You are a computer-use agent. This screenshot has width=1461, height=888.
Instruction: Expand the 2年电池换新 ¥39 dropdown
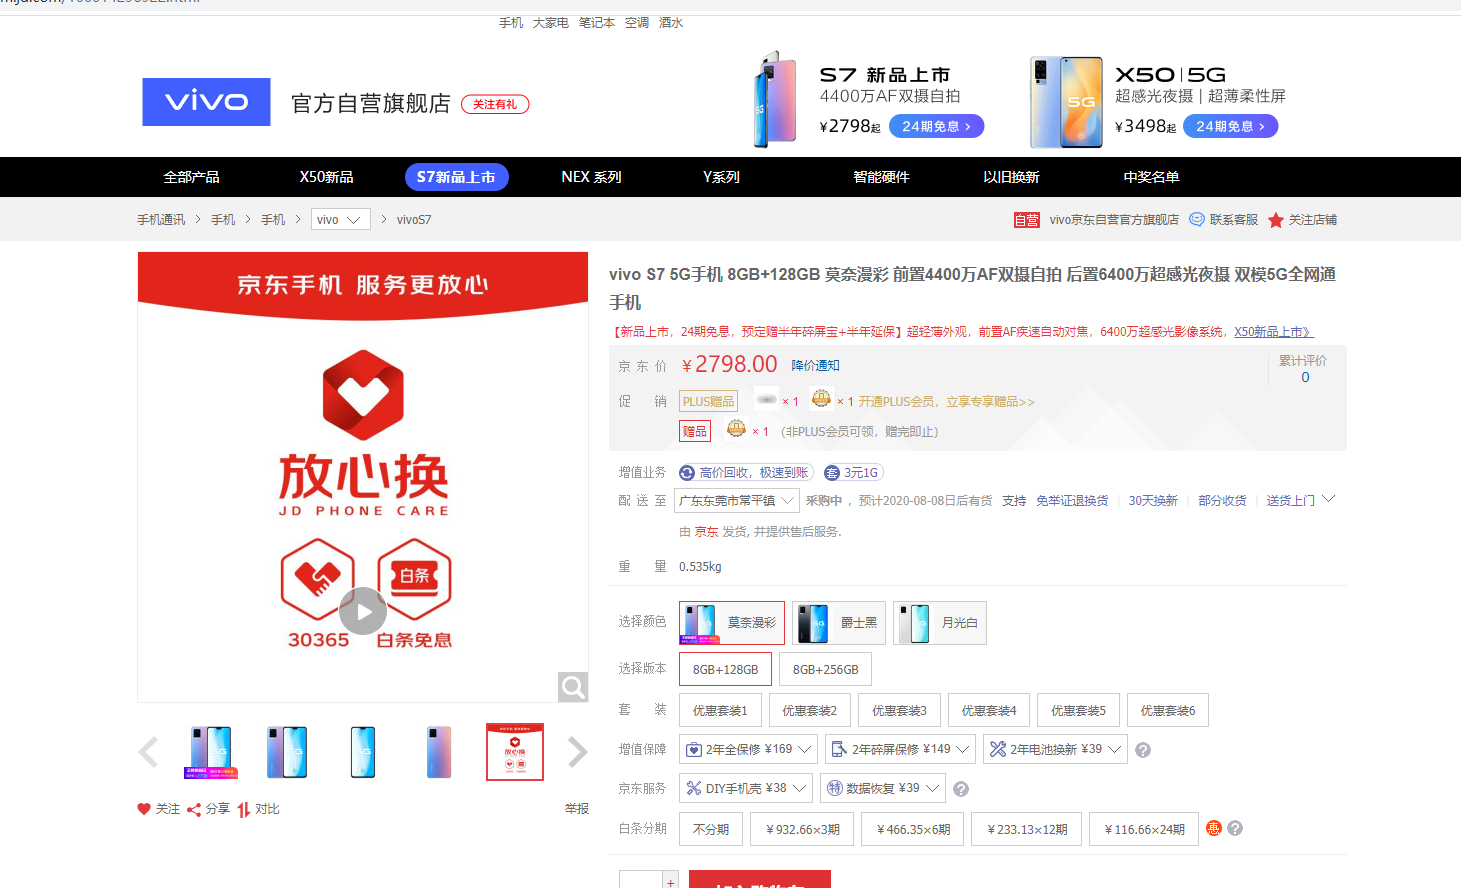[x=1055, y=749]
